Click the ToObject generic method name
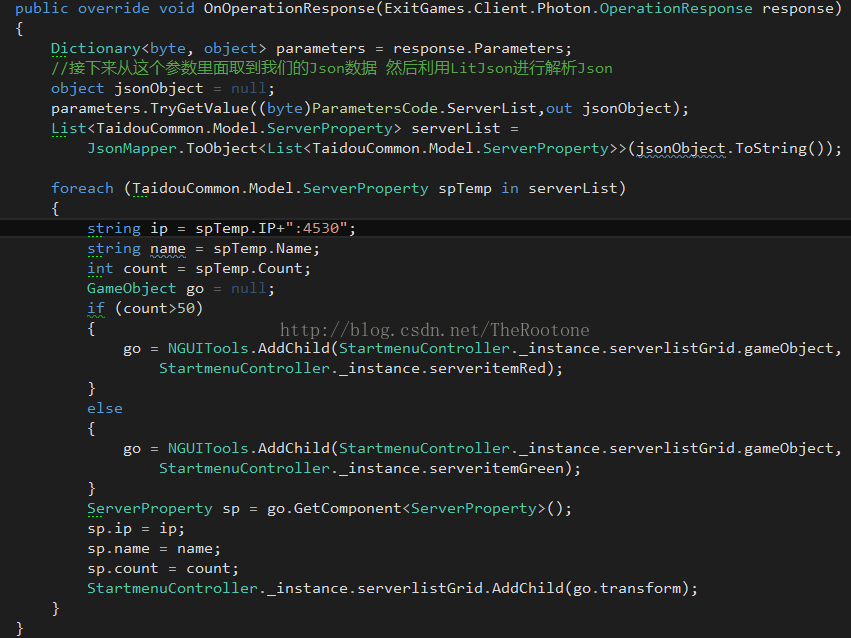 click(221, 149)
